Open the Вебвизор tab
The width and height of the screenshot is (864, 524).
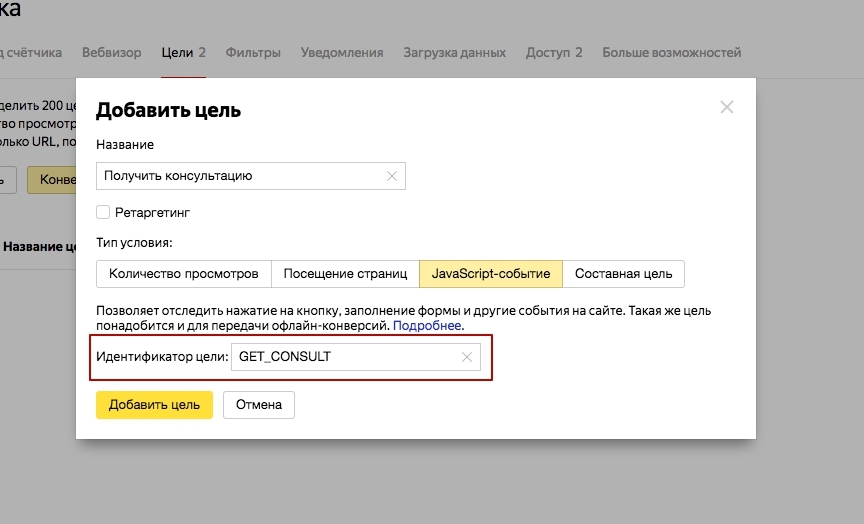pyautogui.click(x=111, y=52)
